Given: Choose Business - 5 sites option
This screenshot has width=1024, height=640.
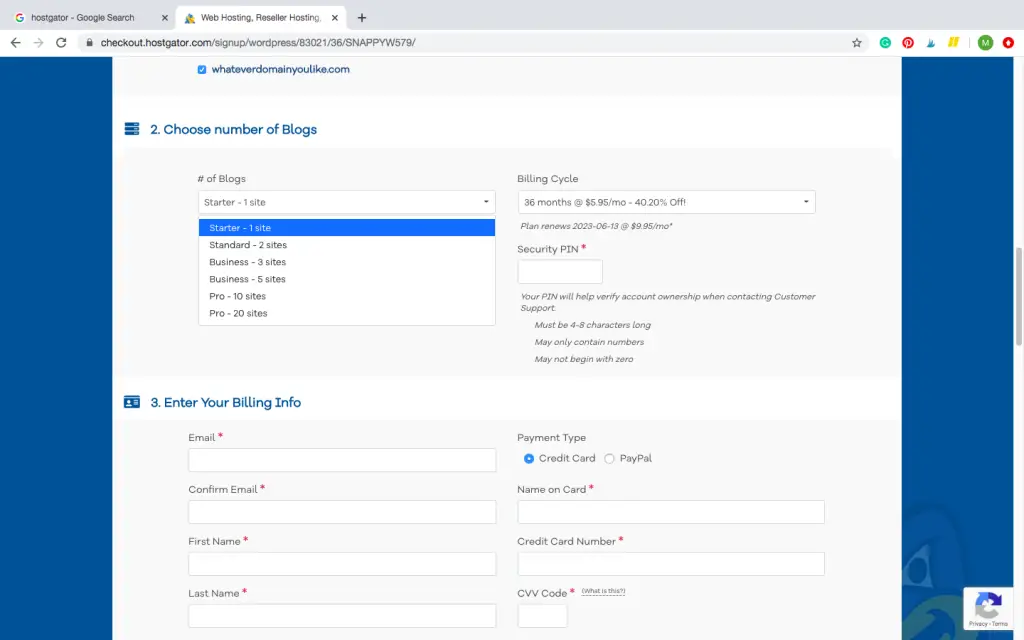Looking at the screenshot, I should pos(347,279).
